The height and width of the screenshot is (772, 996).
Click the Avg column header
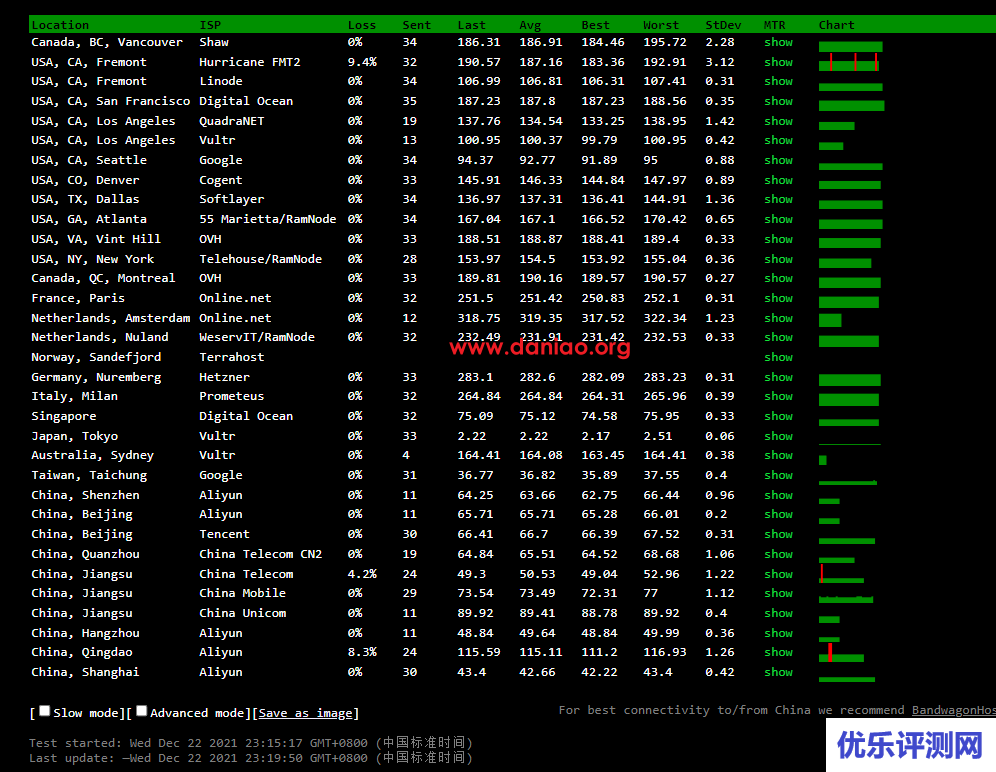tap(530, 25)
